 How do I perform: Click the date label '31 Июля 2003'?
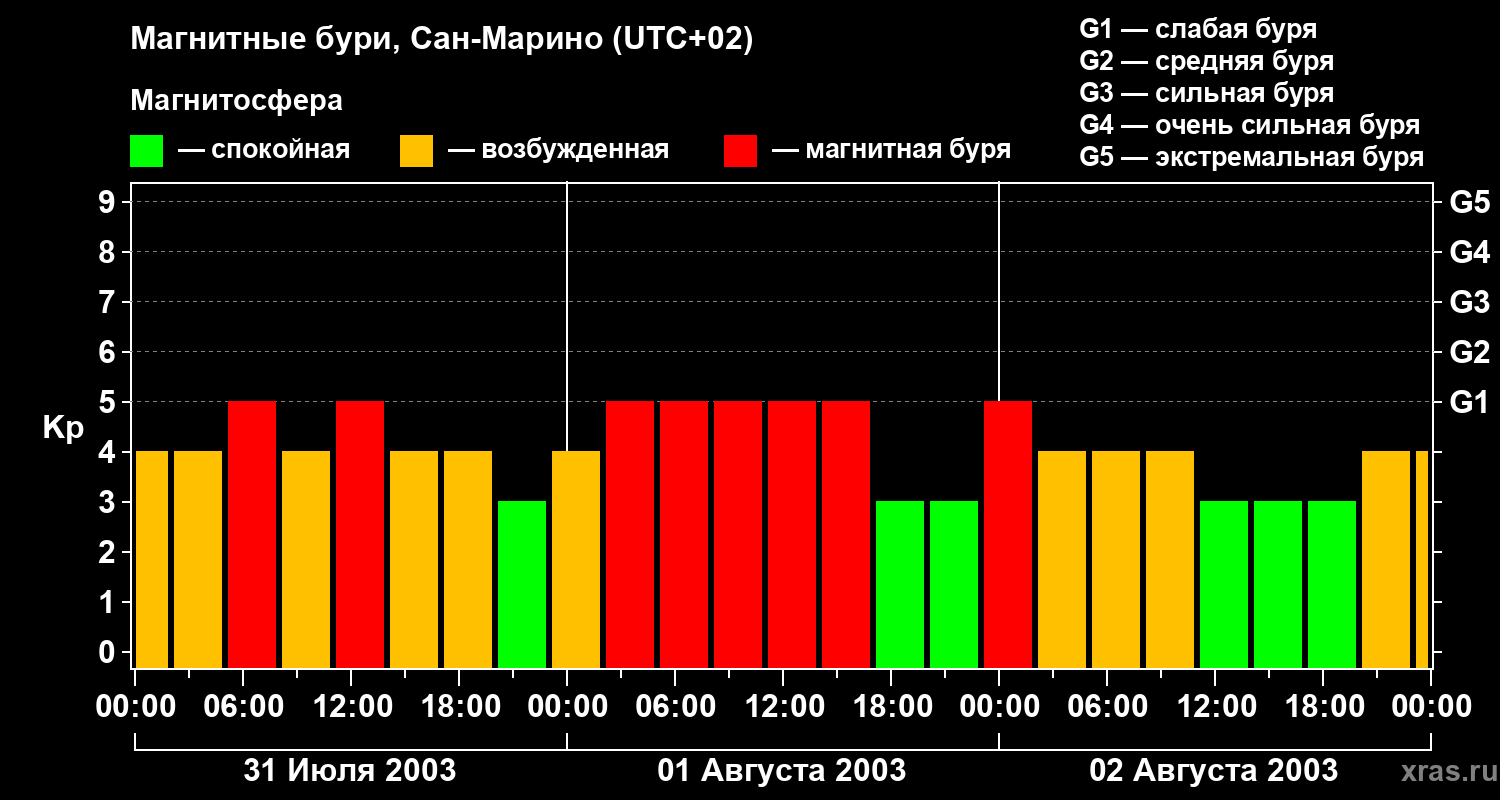pos(350,771)
